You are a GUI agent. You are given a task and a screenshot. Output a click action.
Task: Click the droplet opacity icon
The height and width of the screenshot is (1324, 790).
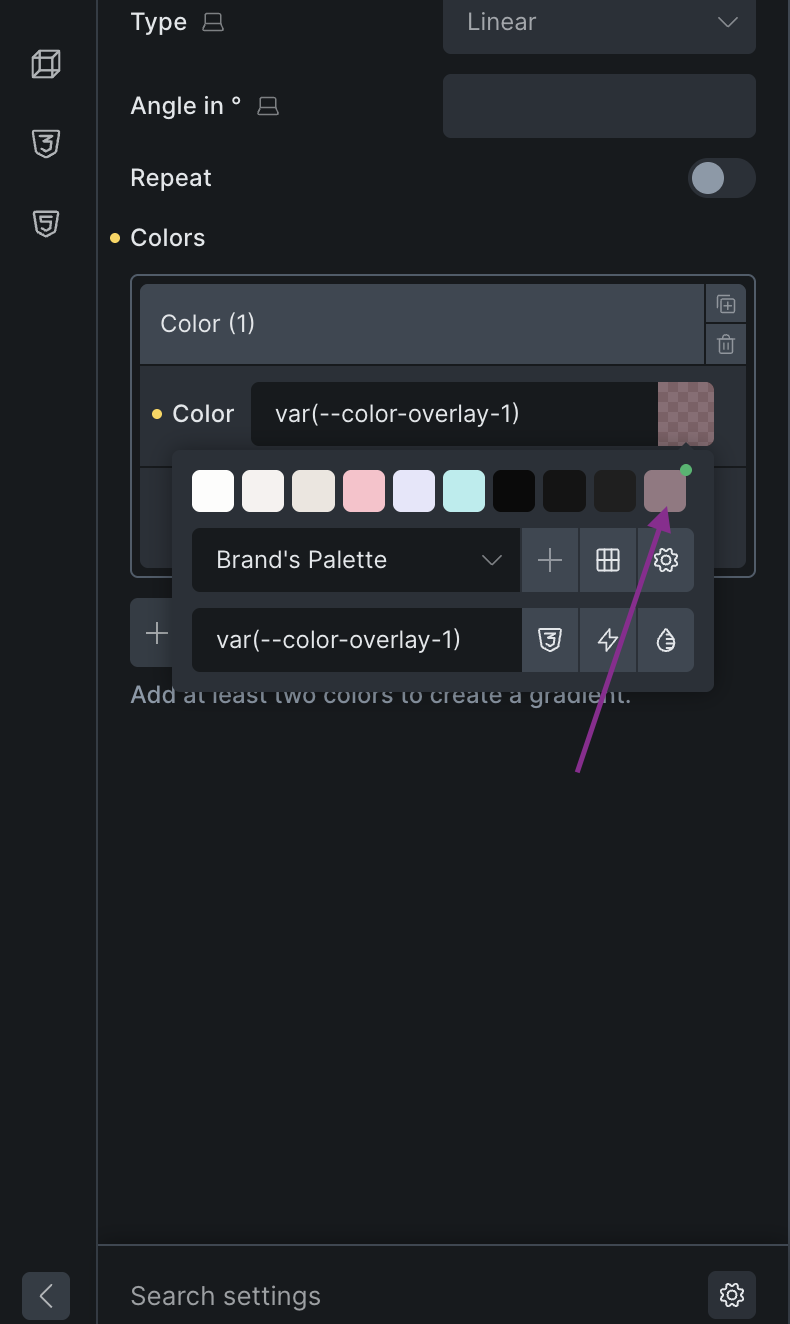click(x=666, y=640)
